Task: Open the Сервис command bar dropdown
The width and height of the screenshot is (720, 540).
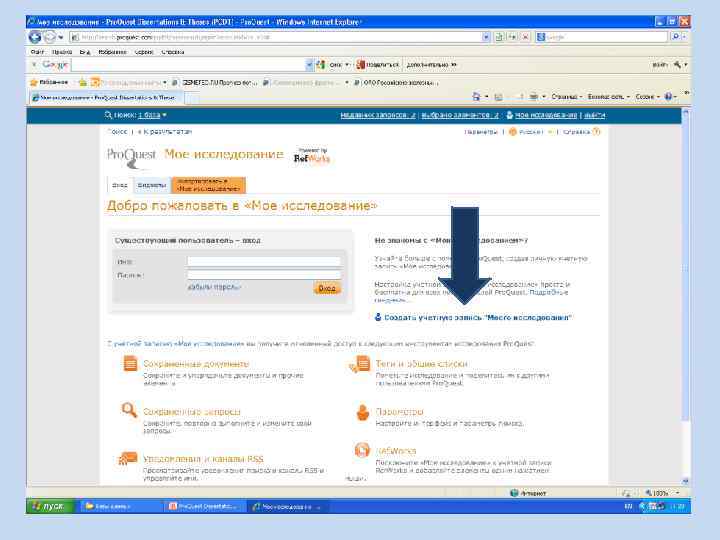Action: click(647, 96)
